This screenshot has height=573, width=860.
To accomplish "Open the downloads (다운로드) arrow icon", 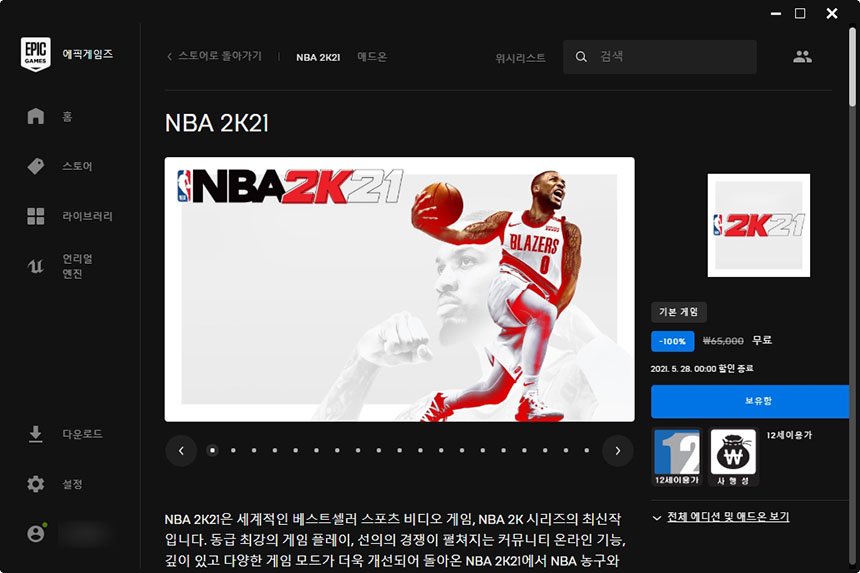I will 36,434.
